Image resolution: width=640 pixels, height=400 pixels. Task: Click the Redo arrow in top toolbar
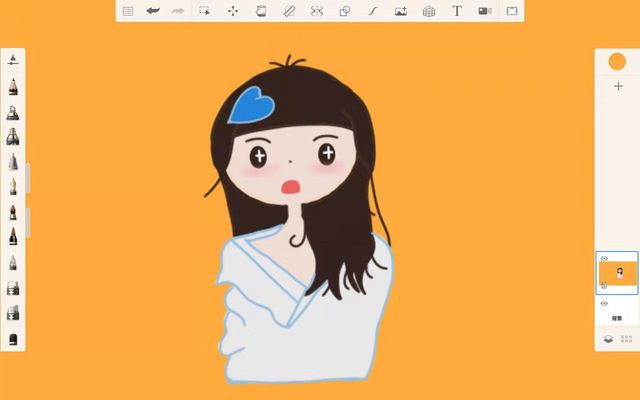pos(178,11)
